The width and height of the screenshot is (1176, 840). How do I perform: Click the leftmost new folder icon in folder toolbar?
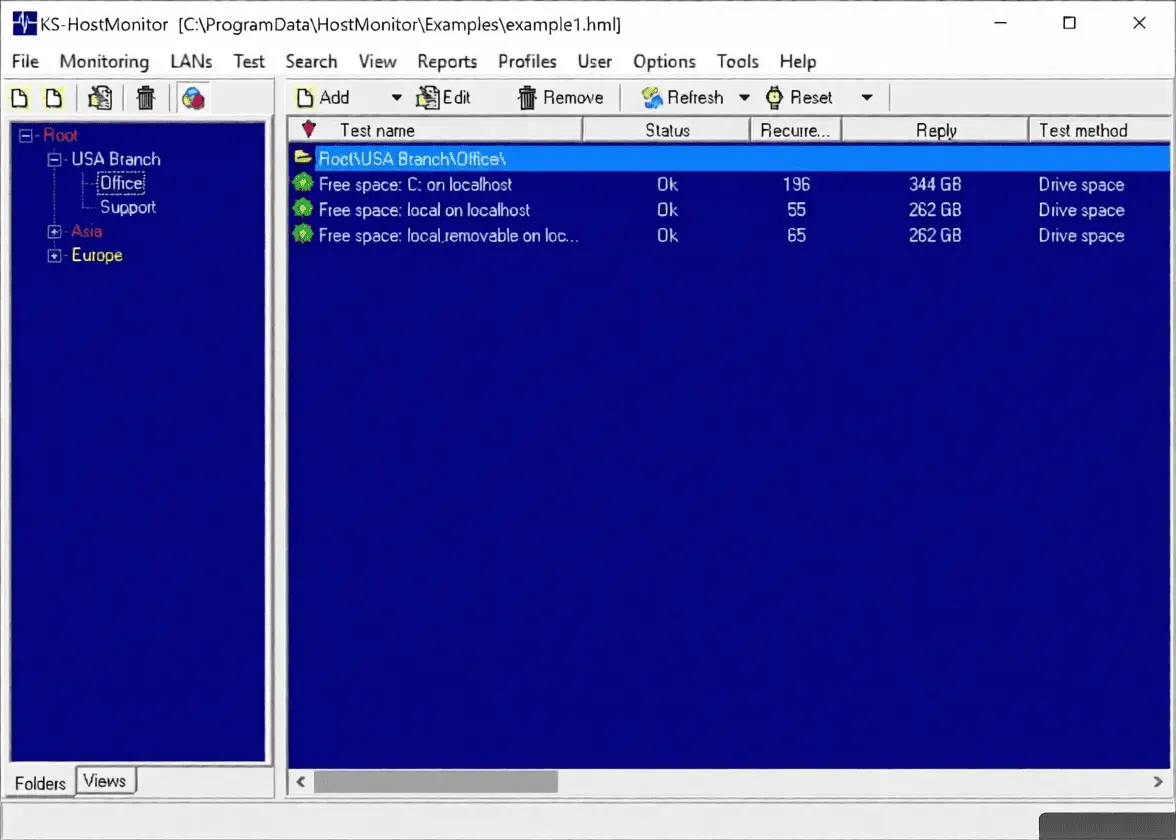click(20, 98)
